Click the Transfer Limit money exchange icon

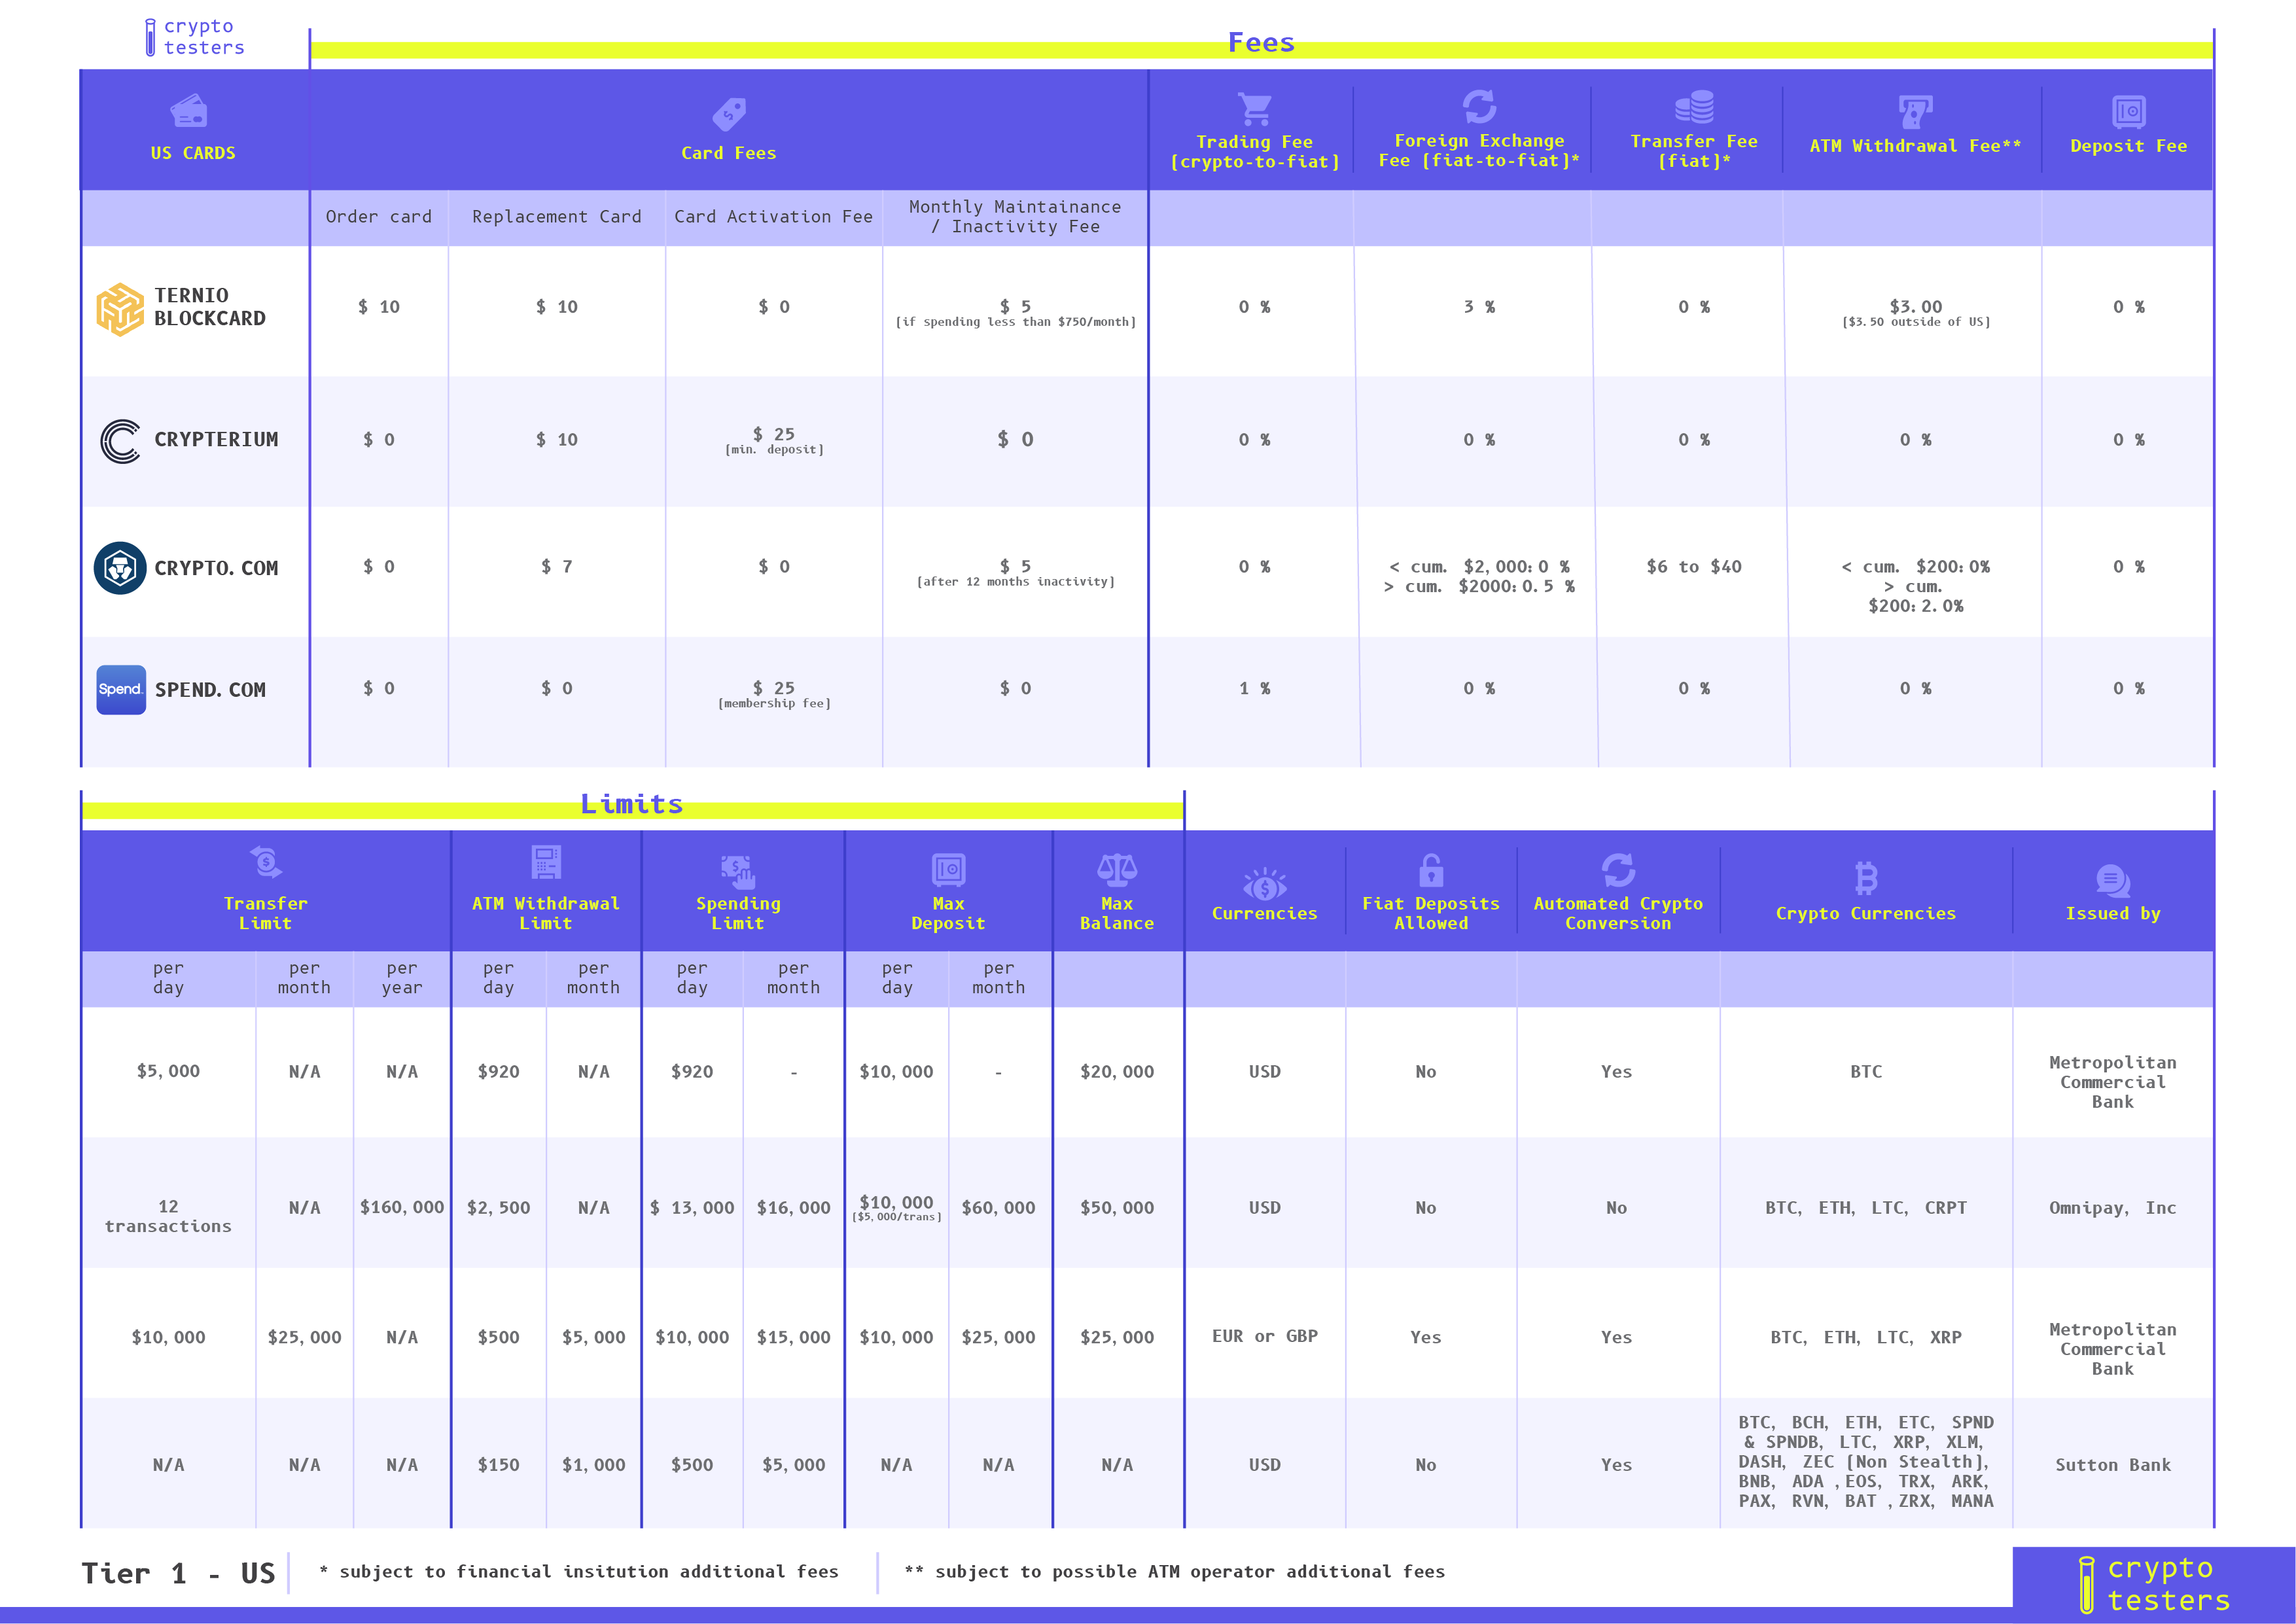(x=266, y=861)
